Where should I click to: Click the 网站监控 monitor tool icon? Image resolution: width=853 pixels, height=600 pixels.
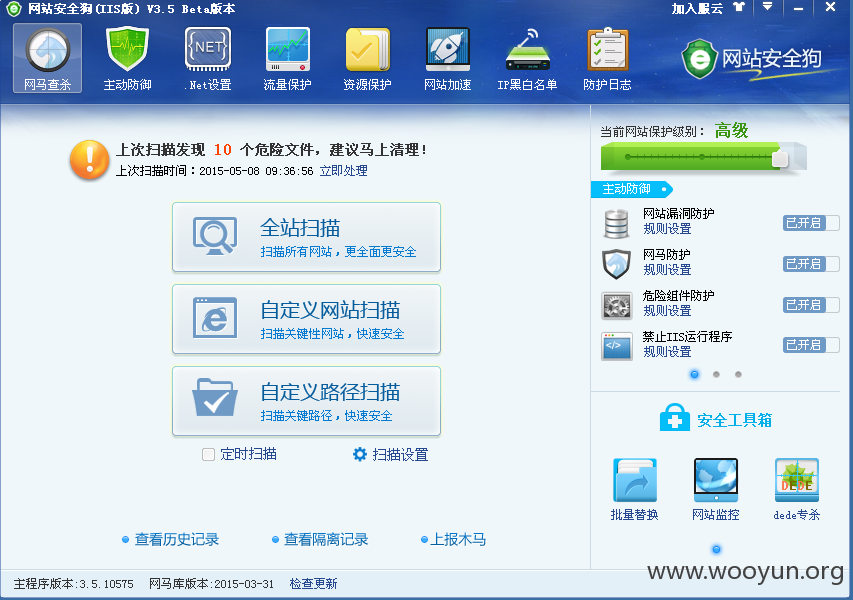coord(716,480)
